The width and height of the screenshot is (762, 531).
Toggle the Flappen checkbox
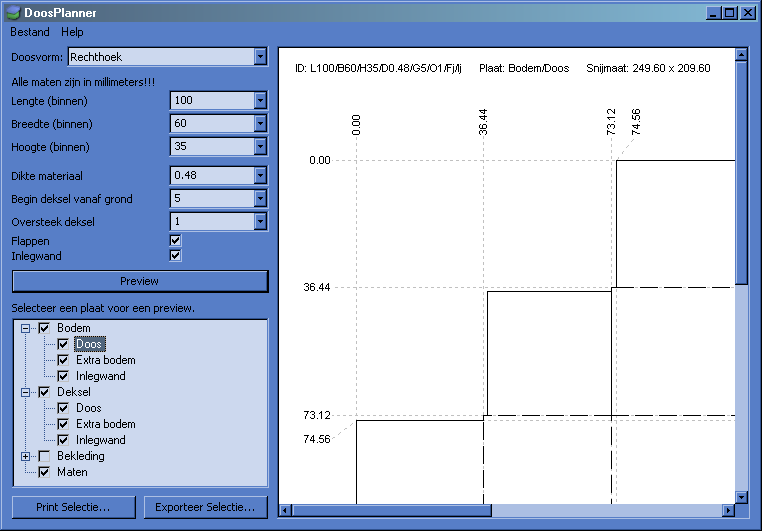[175, 240]
